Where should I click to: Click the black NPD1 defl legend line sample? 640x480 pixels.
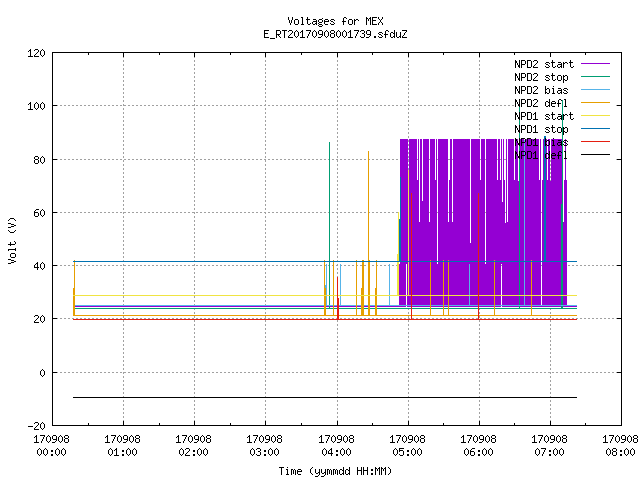point(596,155)
